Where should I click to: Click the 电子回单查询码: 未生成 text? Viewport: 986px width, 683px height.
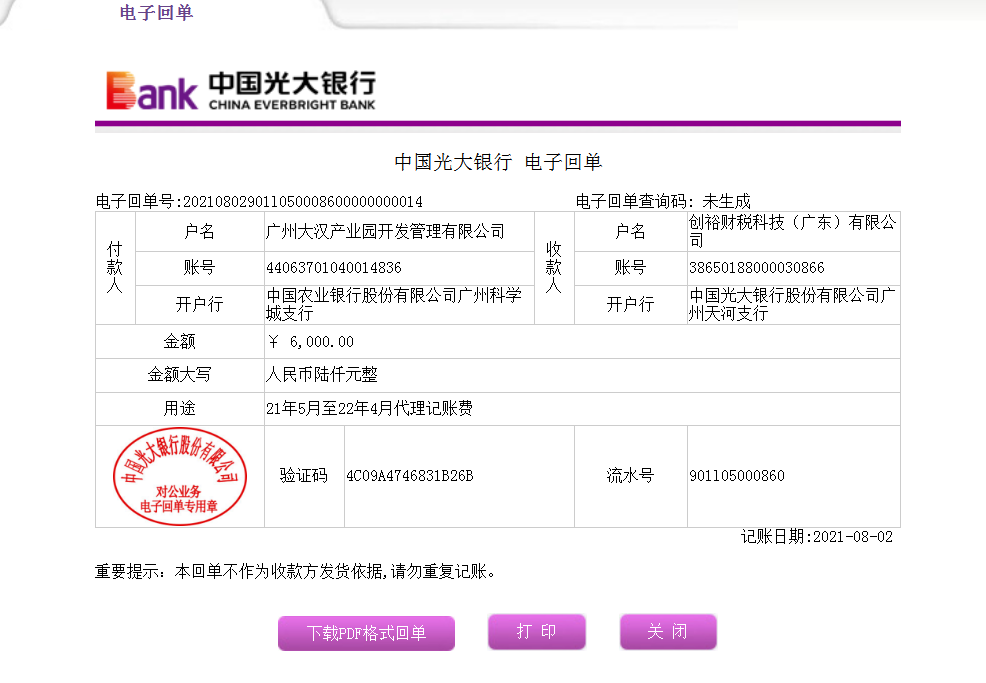tap(663, 202)
